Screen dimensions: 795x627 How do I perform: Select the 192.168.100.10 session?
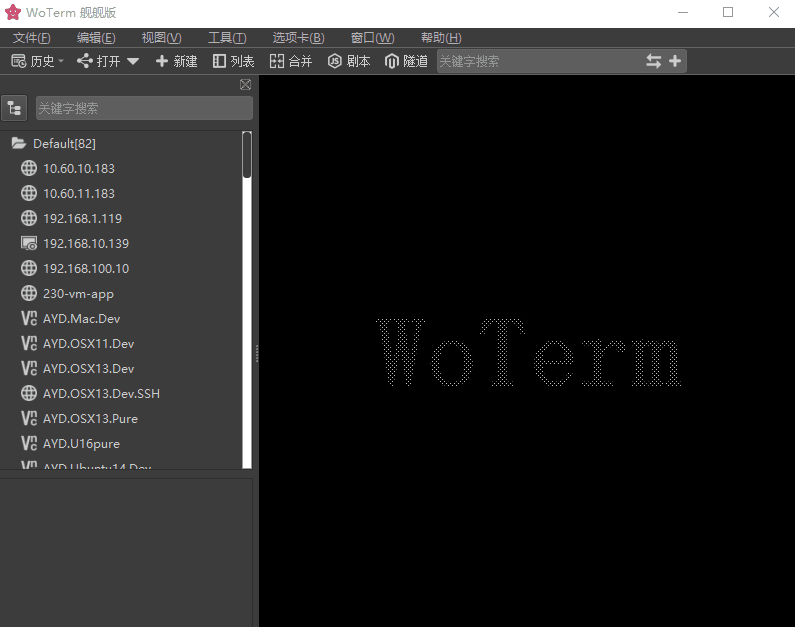pyautogui.click(x=86, y=269)
